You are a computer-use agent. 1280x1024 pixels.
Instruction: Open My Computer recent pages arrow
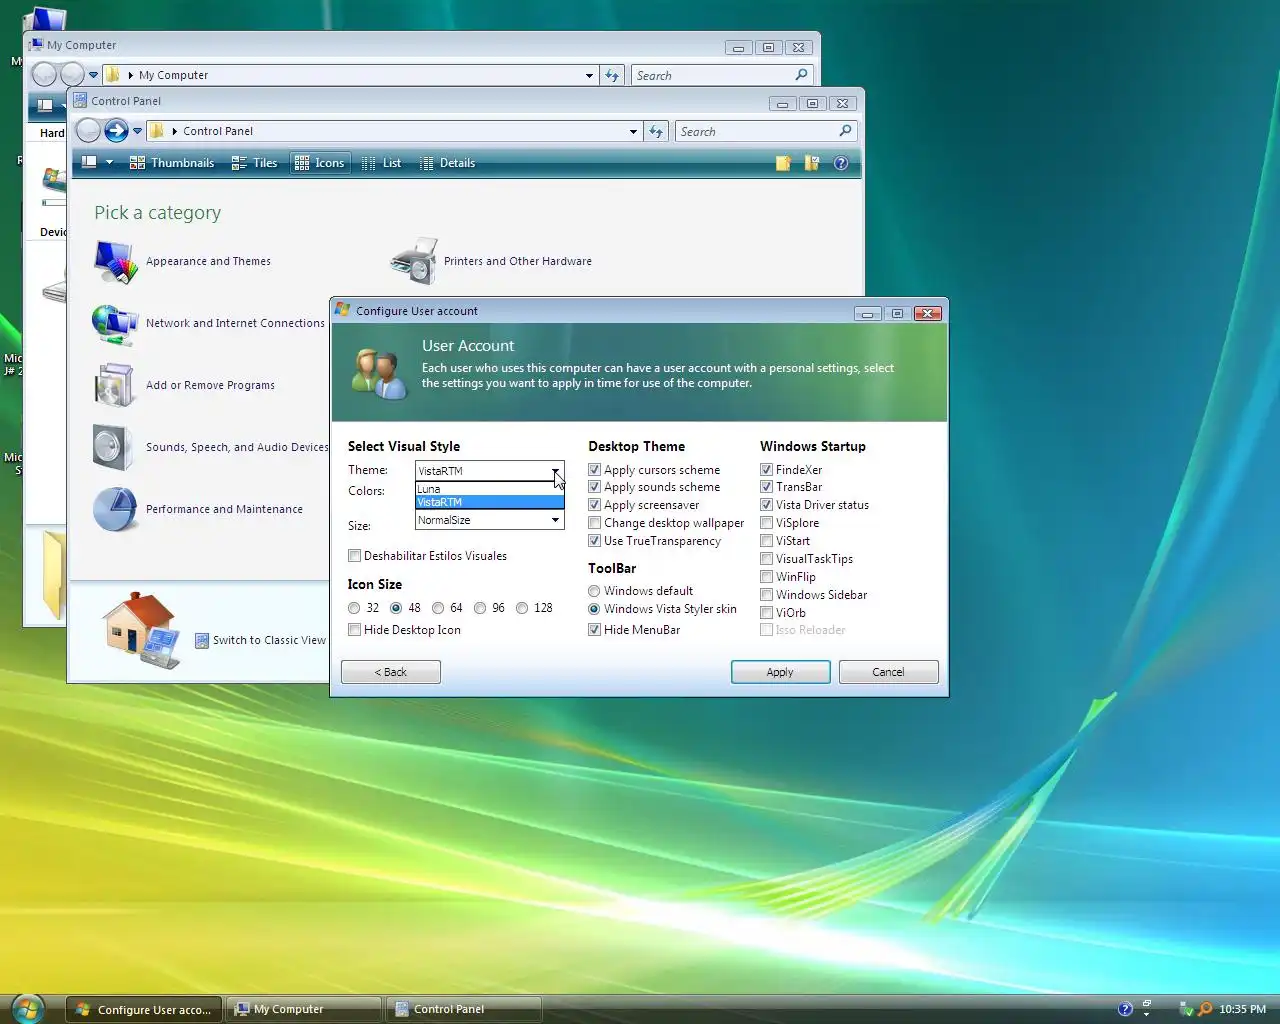(x=93, y=75)
